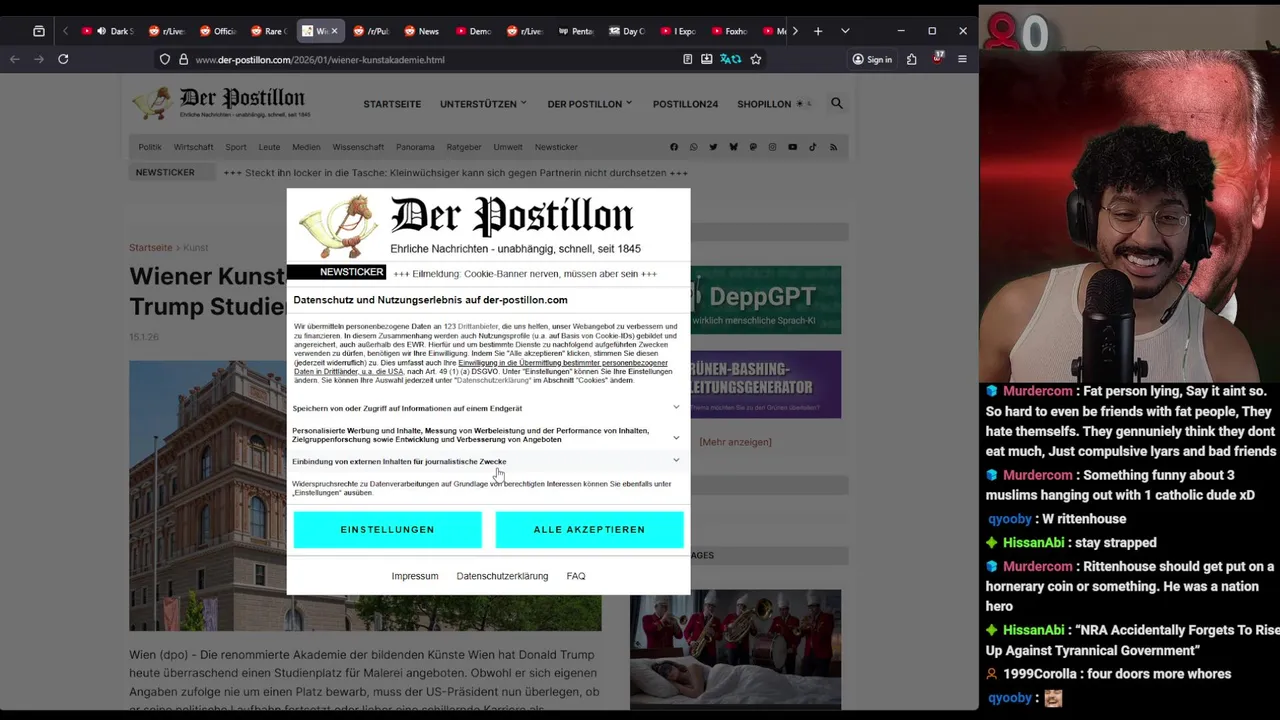
Task: Click the brass band article thumbnail
Action: pyautogui.click(x=735, y=648)
